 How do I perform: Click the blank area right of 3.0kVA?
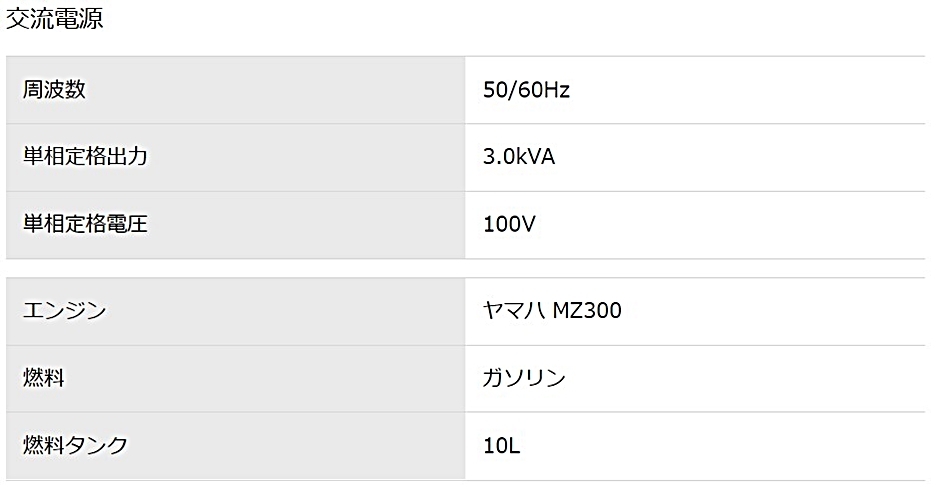click(740, 157)
